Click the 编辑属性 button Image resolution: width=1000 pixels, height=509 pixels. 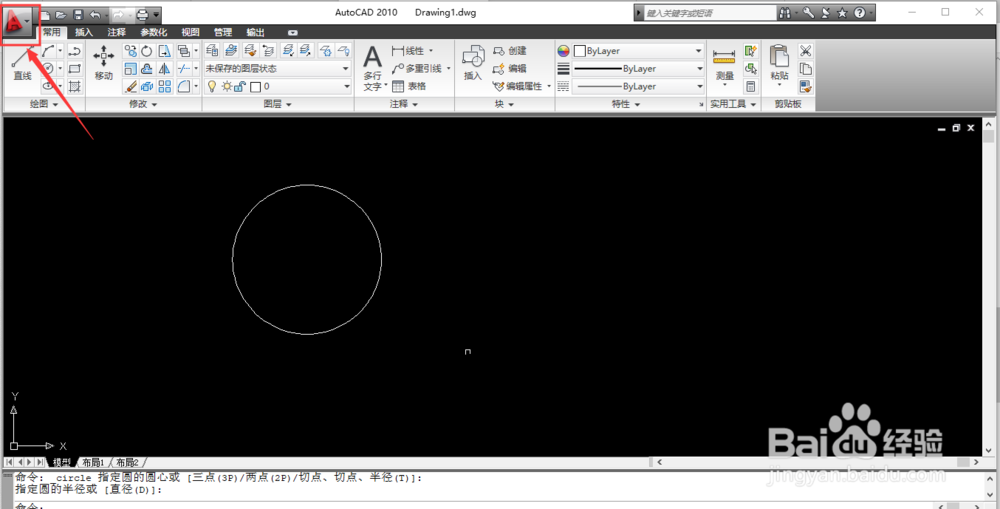[x=520, y=86]
